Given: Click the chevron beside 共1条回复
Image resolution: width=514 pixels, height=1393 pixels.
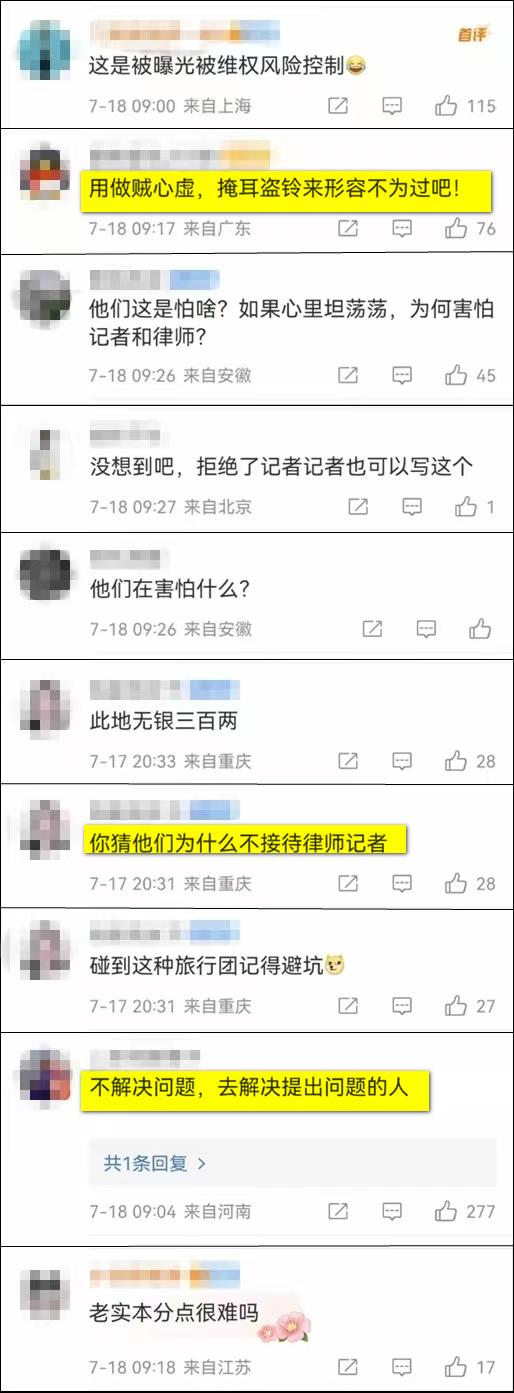Looking at the screenshot, I should [201, 1164].
